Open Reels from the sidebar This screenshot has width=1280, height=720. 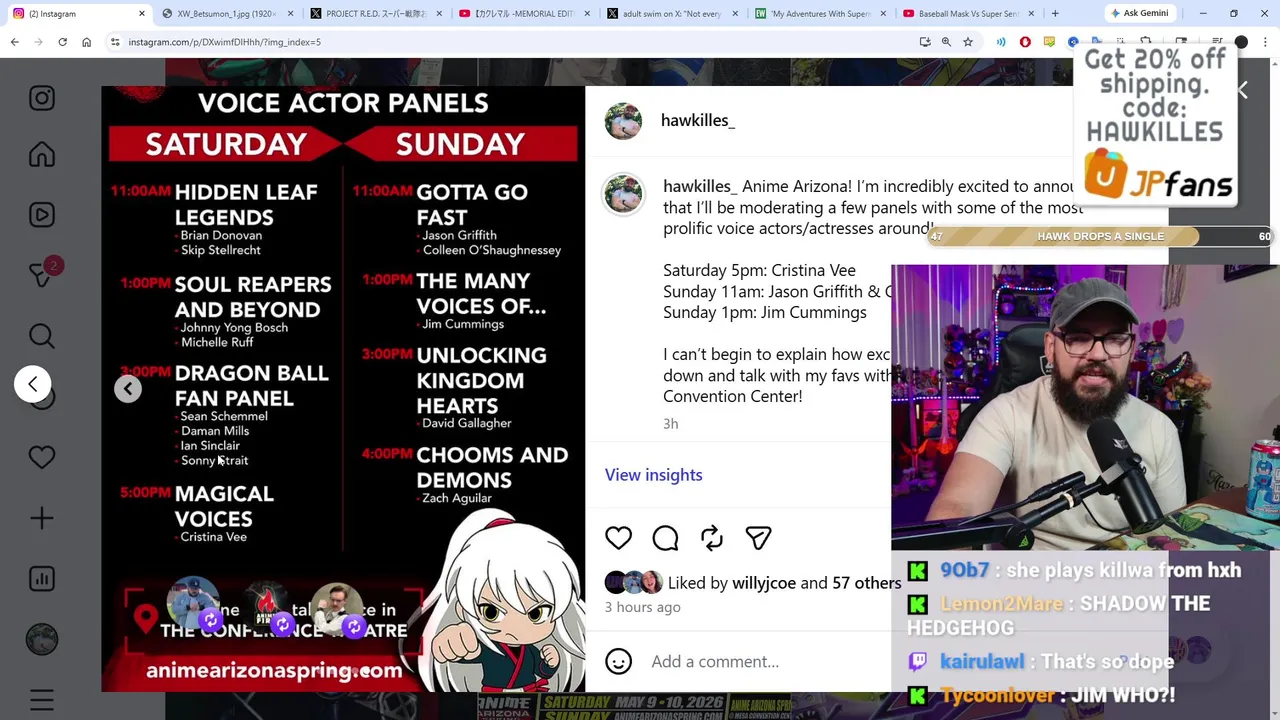(42, 215)
